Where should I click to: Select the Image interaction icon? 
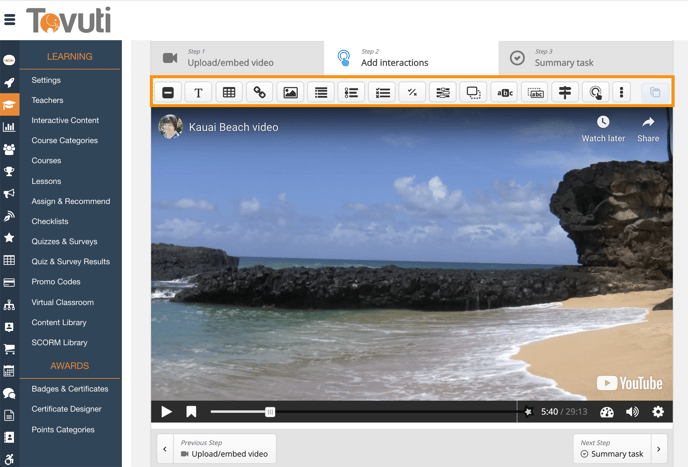pyautogui.click(x=290, y=93)
